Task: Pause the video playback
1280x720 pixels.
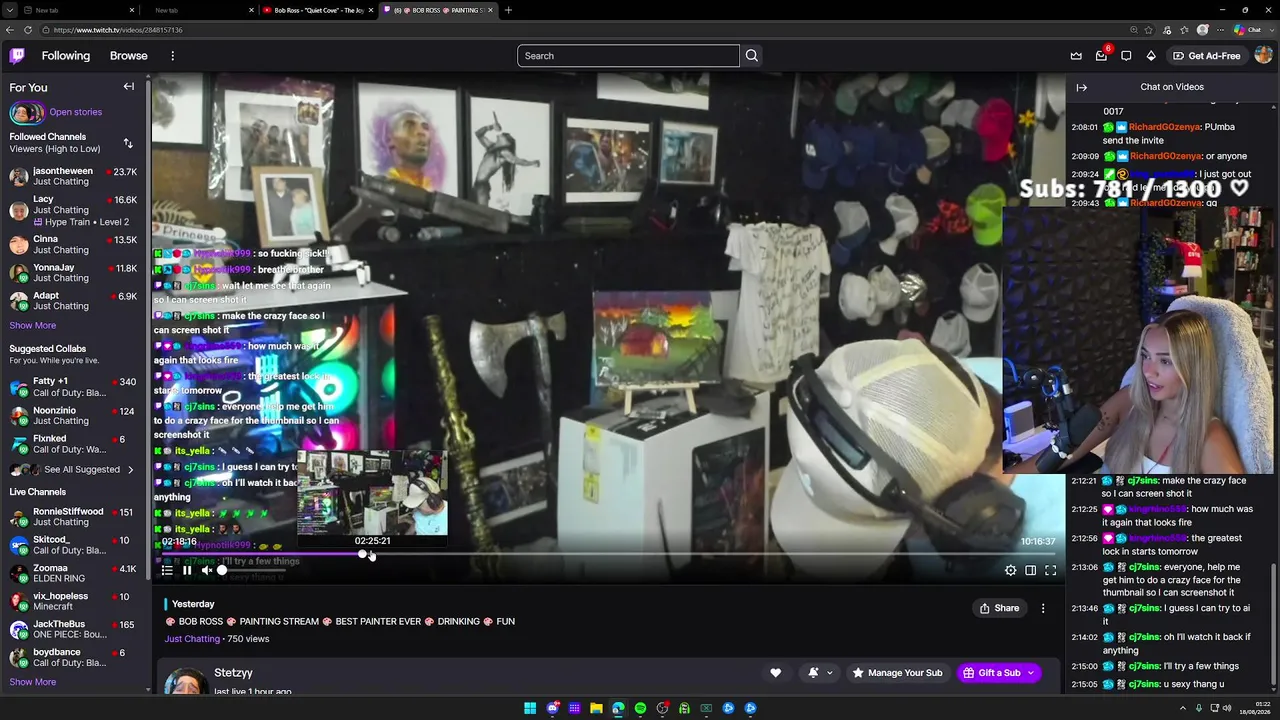Action: pyautogui.click(x=187, y=570)
